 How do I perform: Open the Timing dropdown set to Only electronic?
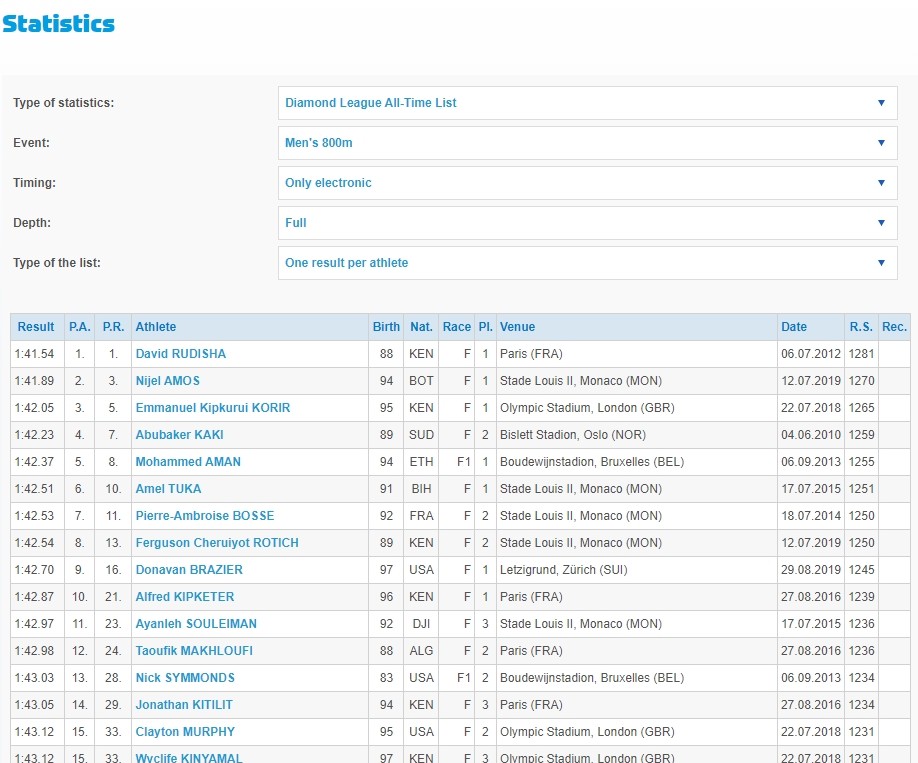(587, 183)
